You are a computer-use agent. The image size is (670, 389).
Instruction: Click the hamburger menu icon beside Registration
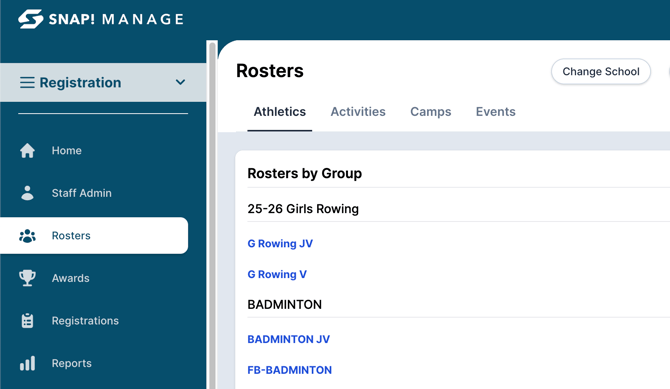click(x=27, y=83)
